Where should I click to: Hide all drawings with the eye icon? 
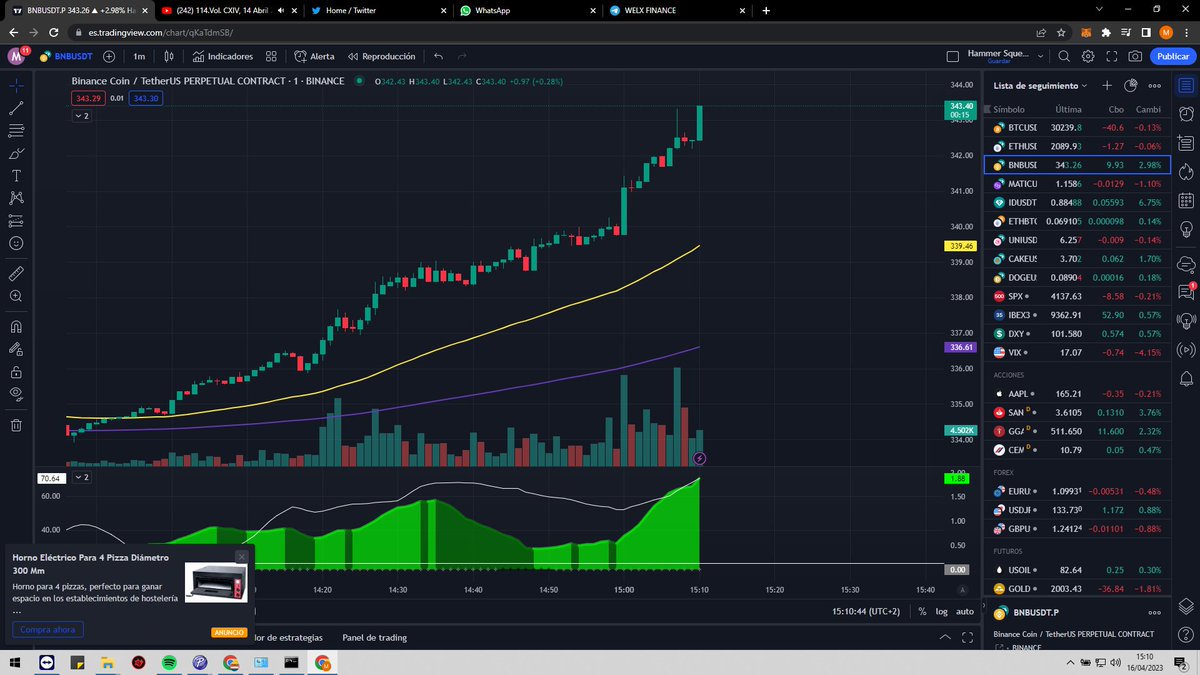click(x=16, y=394)
